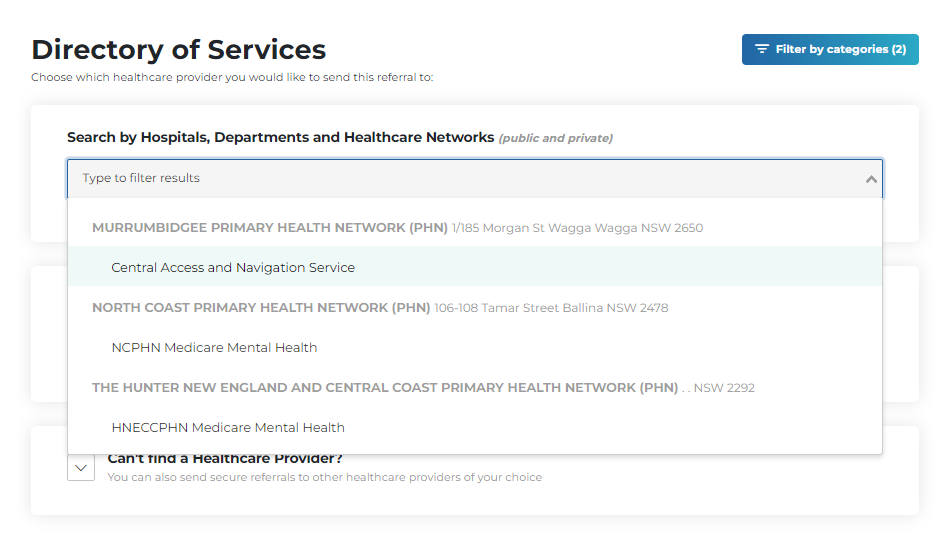Click the Directory of Services page title
This screenshot has height=533, width=949.
click(179, 49)
